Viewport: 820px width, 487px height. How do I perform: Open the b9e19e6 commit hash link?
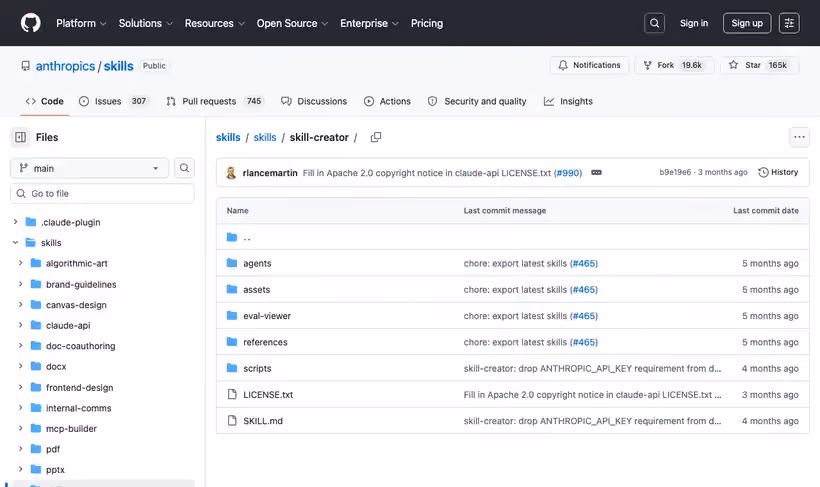click(675, 172)
